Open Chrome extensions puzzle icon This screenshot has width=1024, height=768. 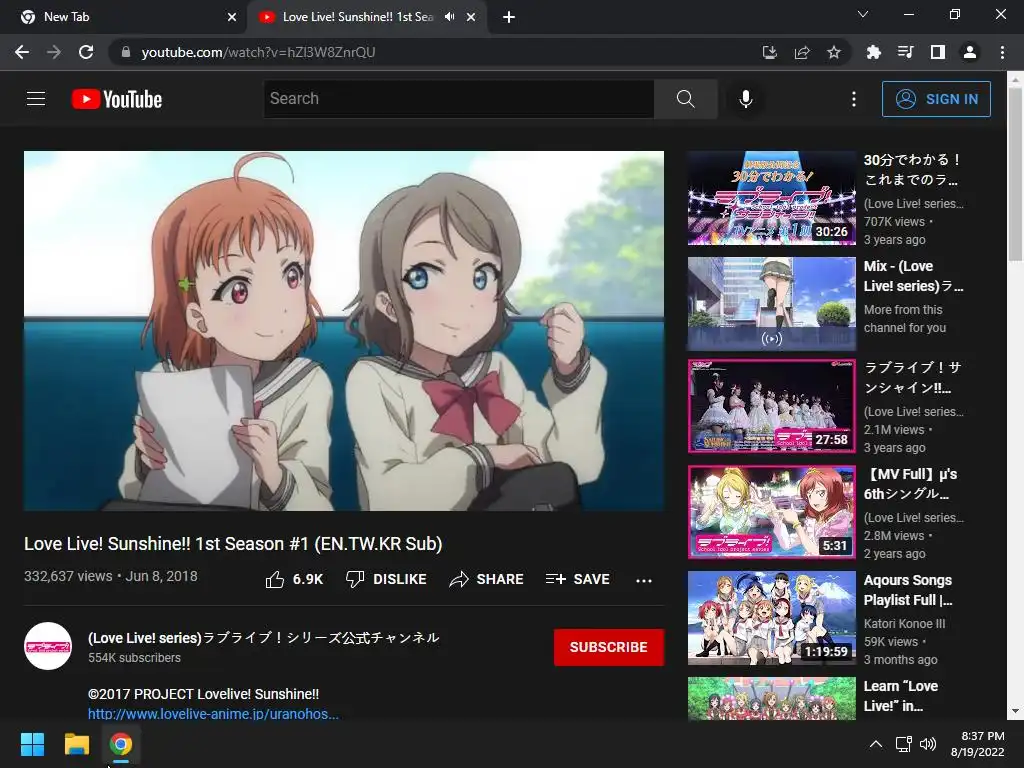coord(873,52)
